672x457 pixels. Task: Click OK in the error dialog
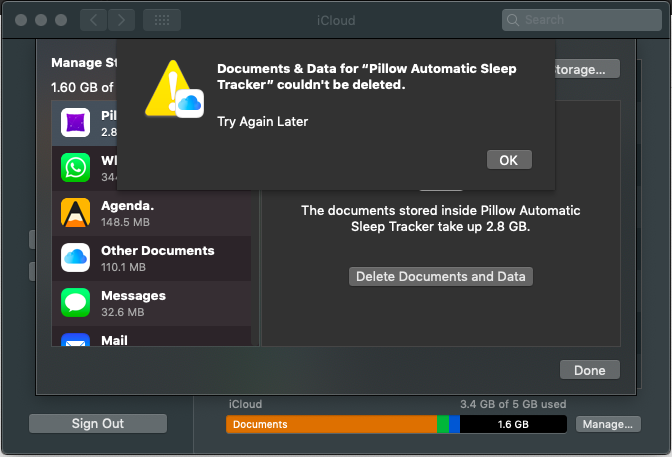pyautogui.click(x=509, y=160)
